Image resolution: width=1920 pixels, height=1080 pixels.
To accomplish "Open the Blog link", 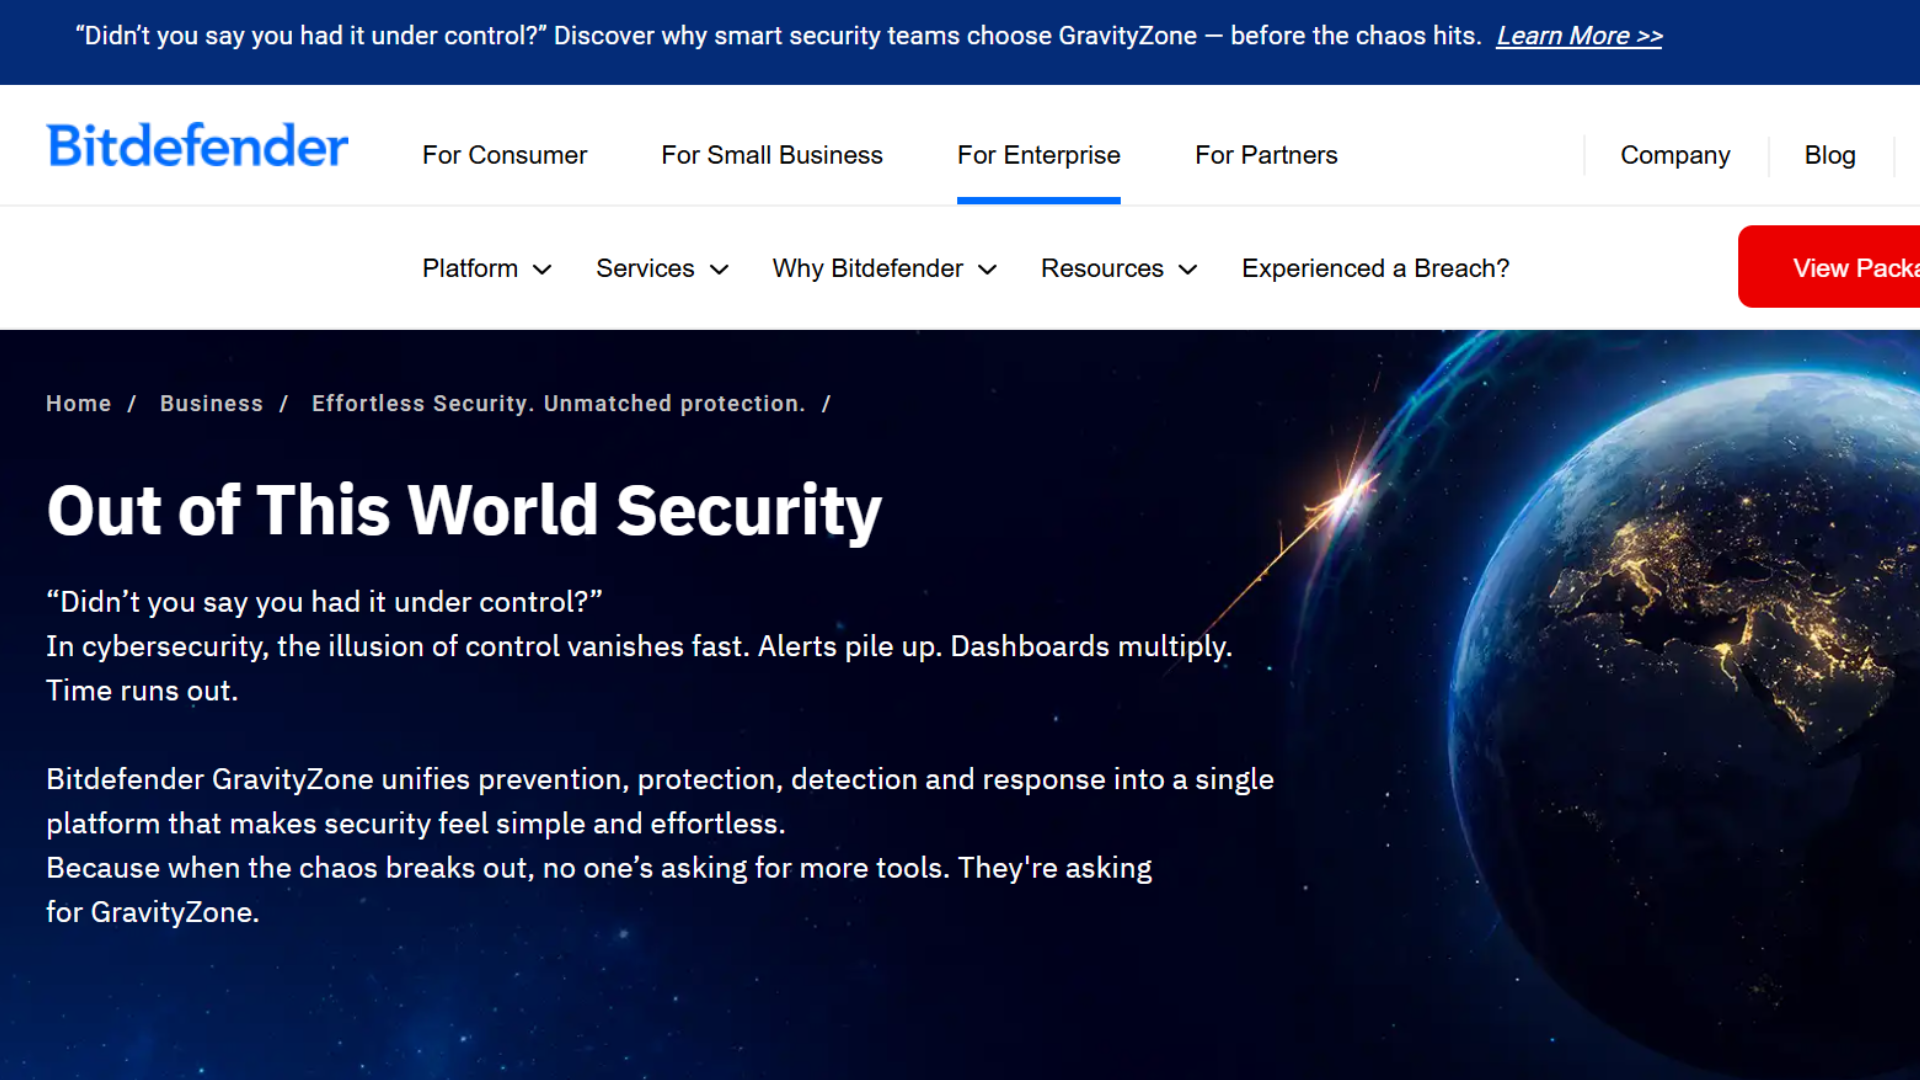I will tap(1830, 155).
